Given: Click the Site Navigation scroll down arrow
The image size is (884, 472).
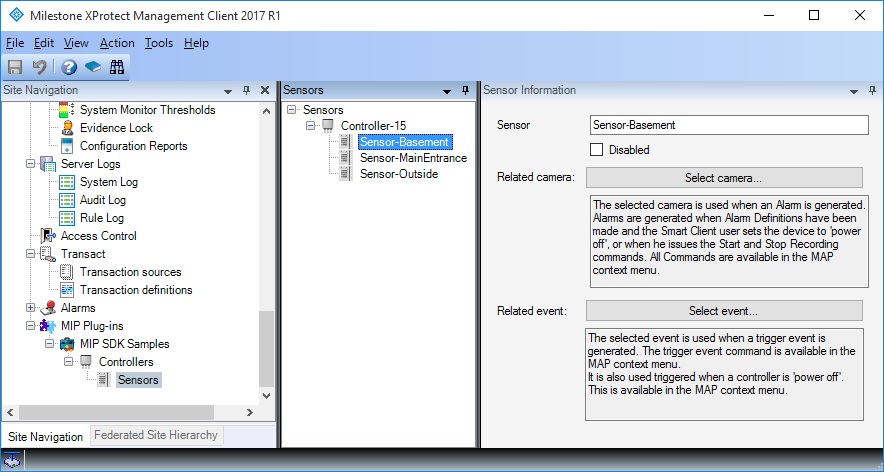Looking at the screenshot, I should tap(267, 396).
